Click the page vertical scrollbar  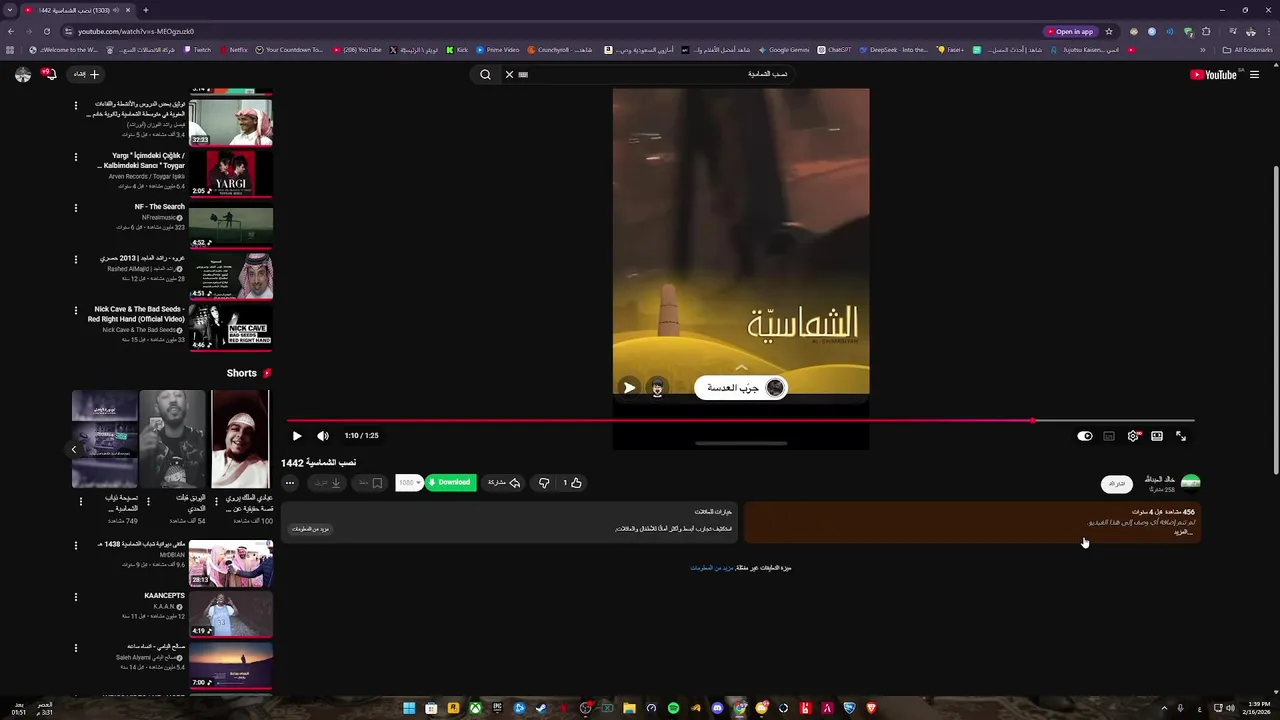point(1275,320)
